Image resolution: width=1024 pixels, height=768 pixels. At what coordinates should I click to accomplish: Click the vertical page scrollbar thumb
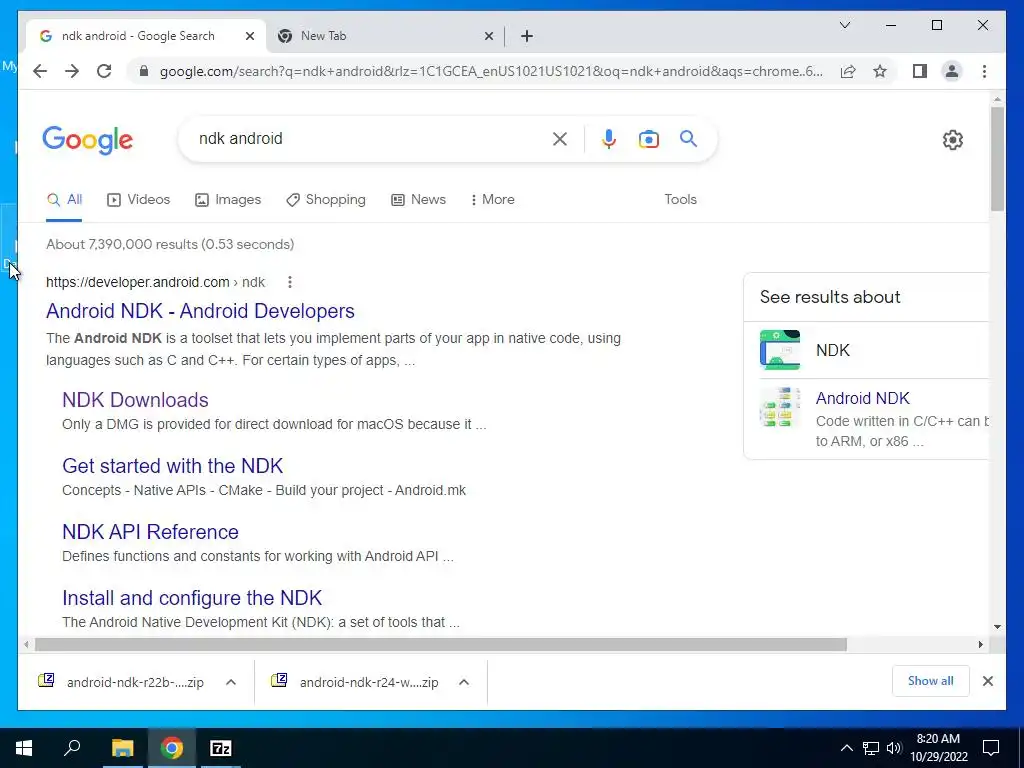[x=997, y=159]
